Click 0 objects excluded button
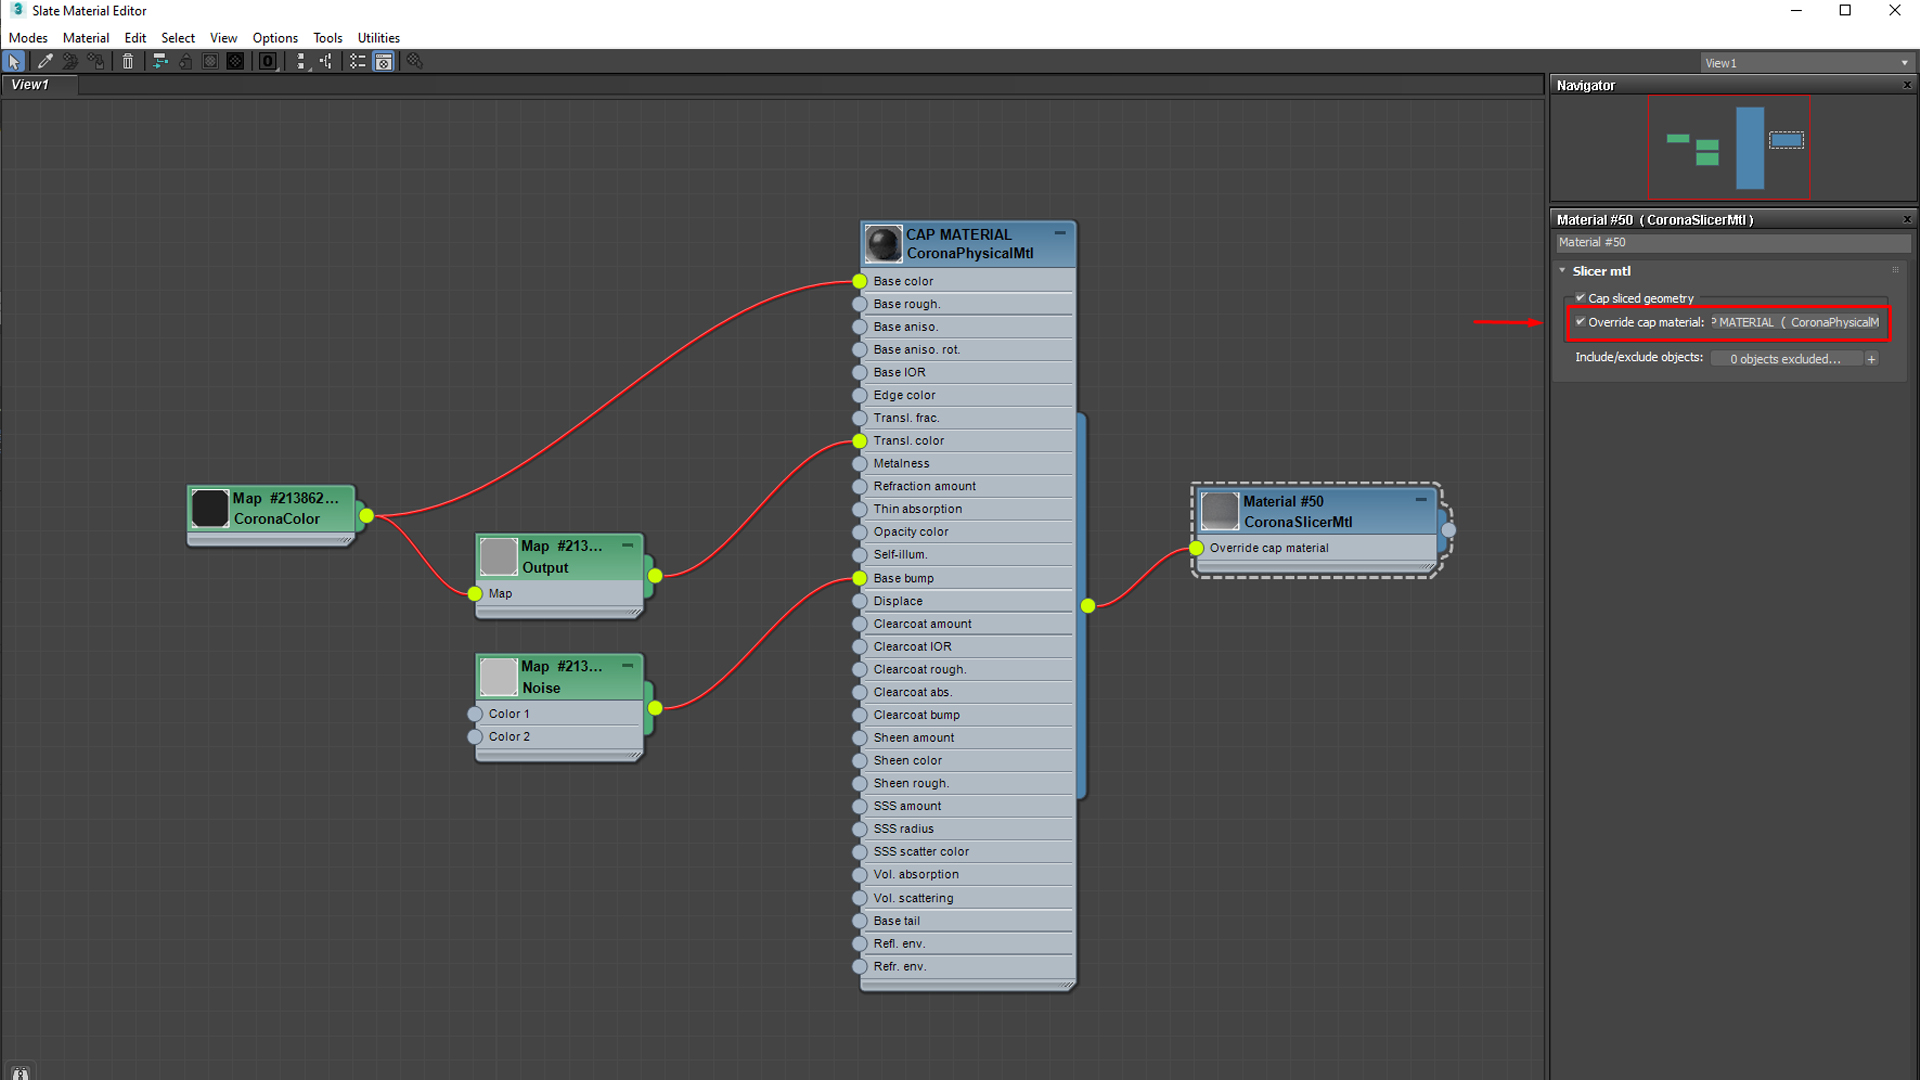1920x1080 pixels. click(x=1786, y=359)
